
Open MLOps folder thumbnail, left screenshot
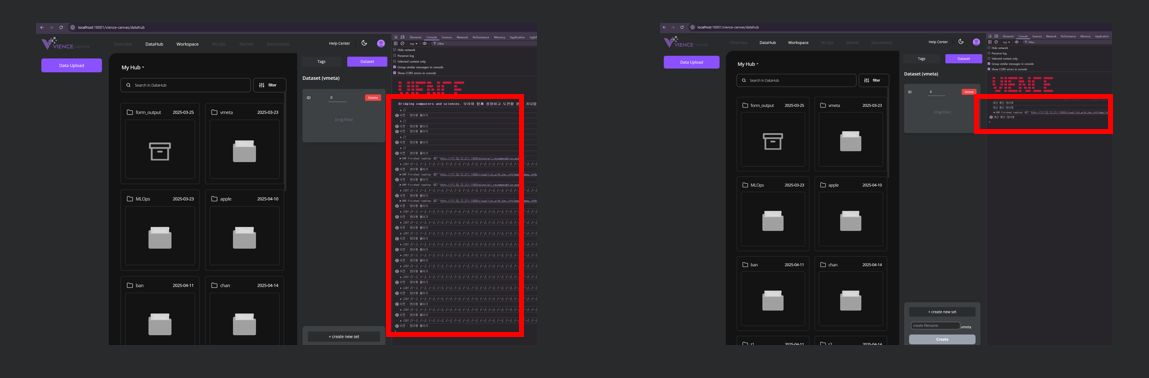coord(160,237)
